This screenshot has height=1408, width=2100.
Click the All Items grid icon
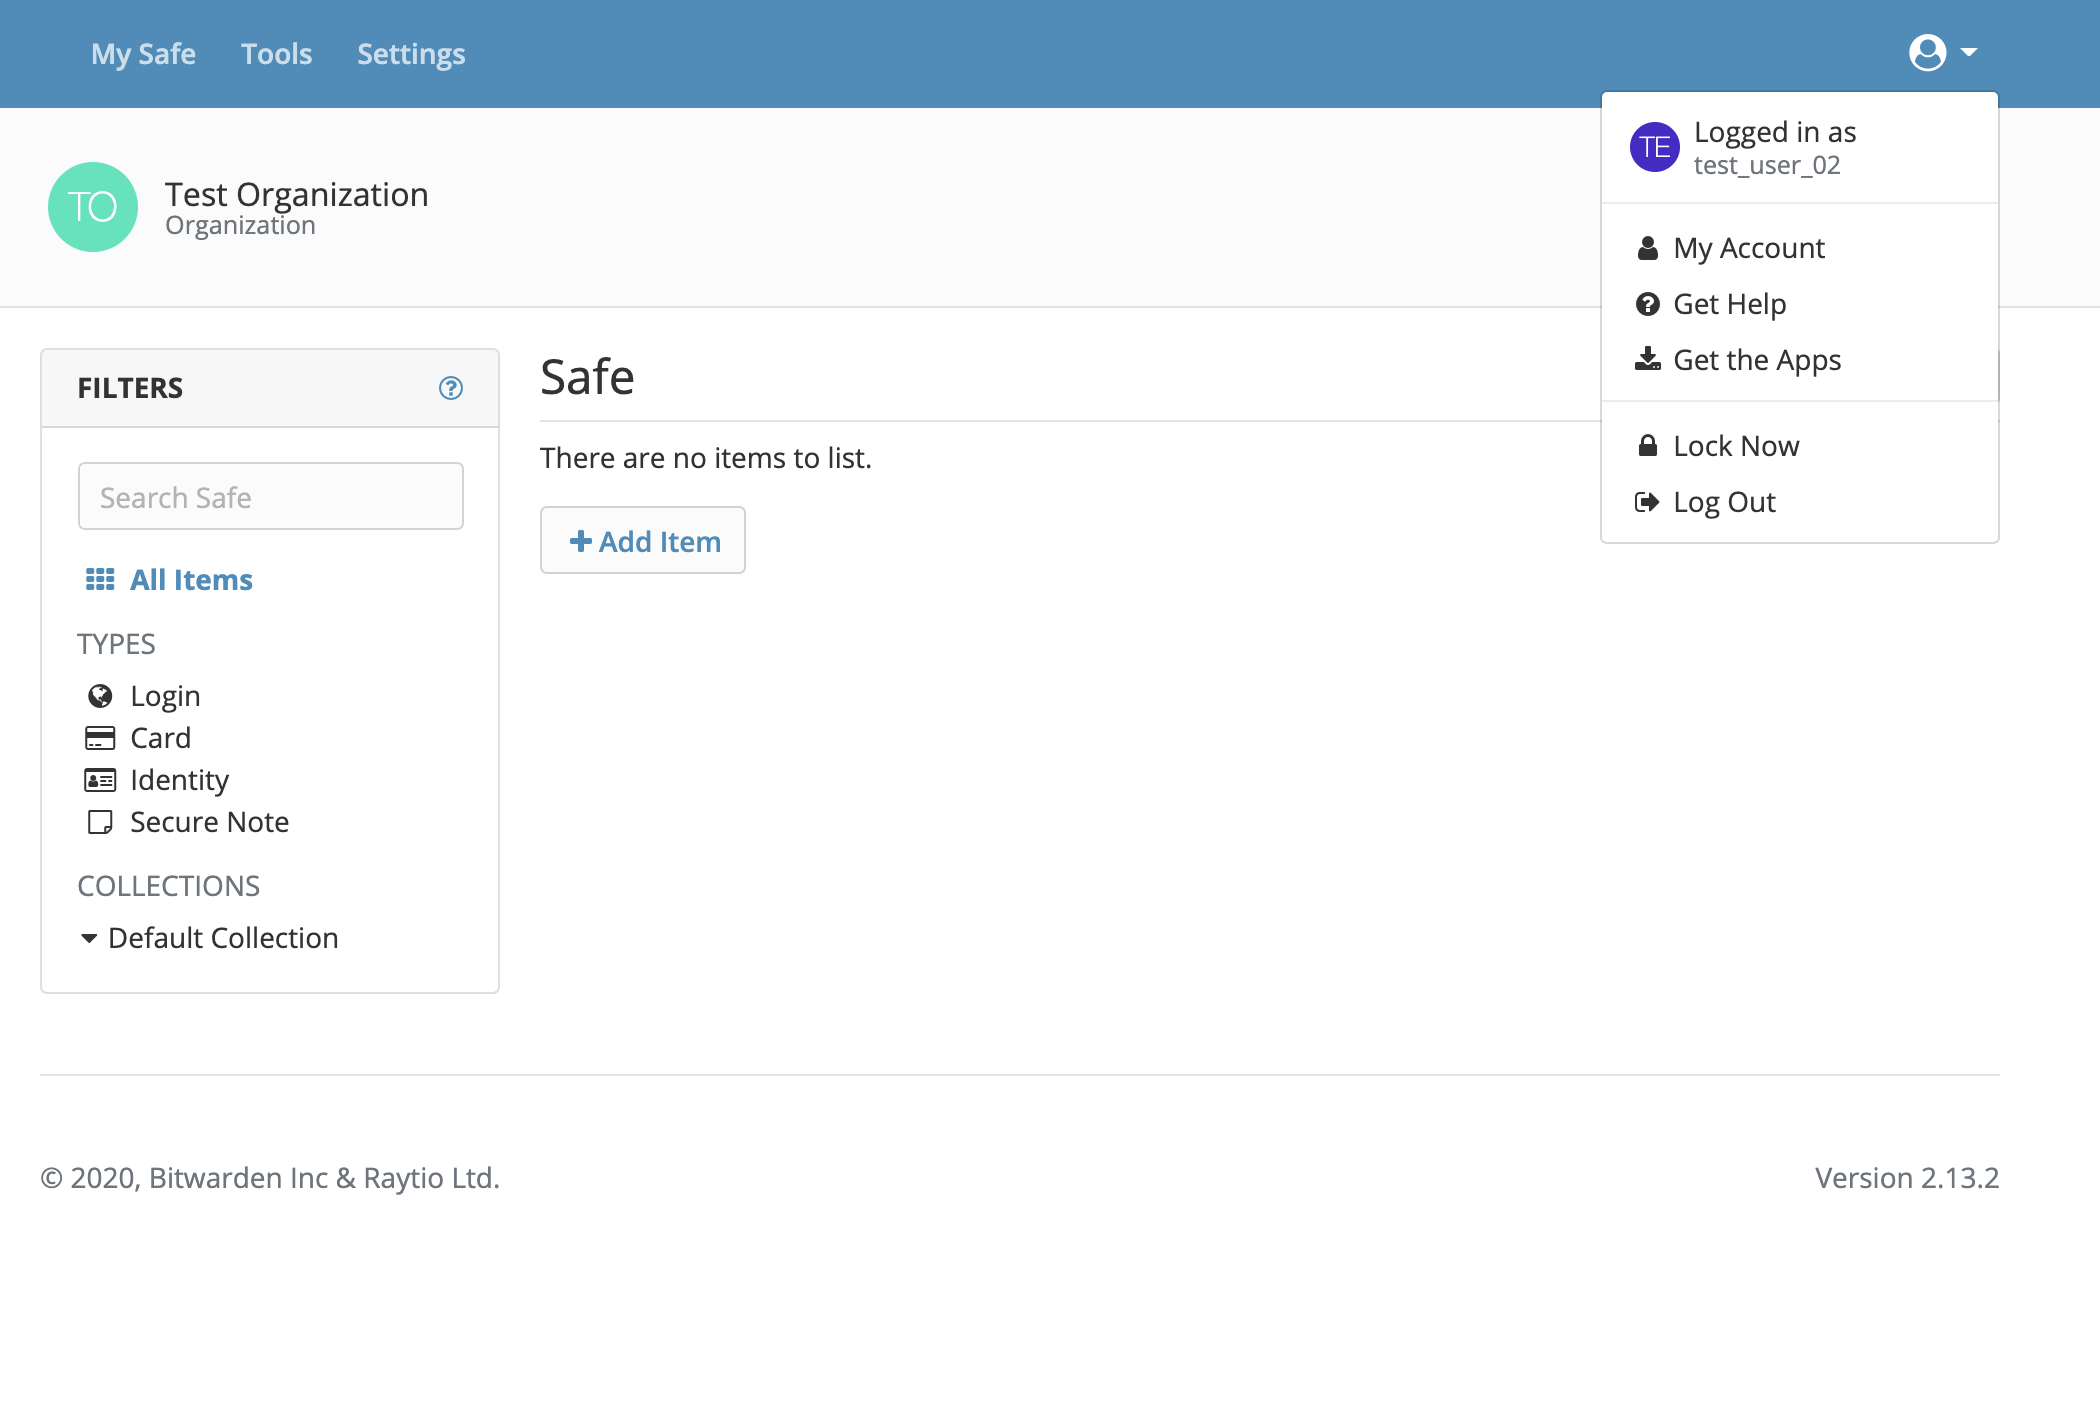[x=100, y=579]
